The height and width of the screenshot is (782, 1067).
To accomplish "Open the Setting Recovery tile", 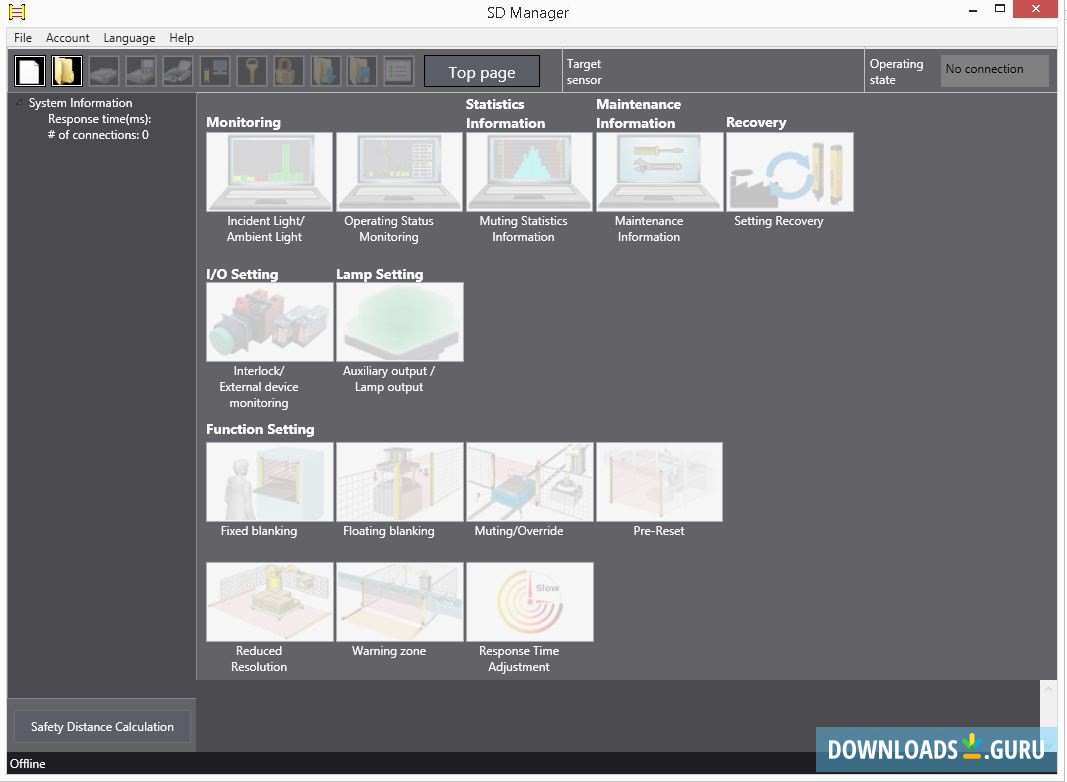I will click(789, 172).
